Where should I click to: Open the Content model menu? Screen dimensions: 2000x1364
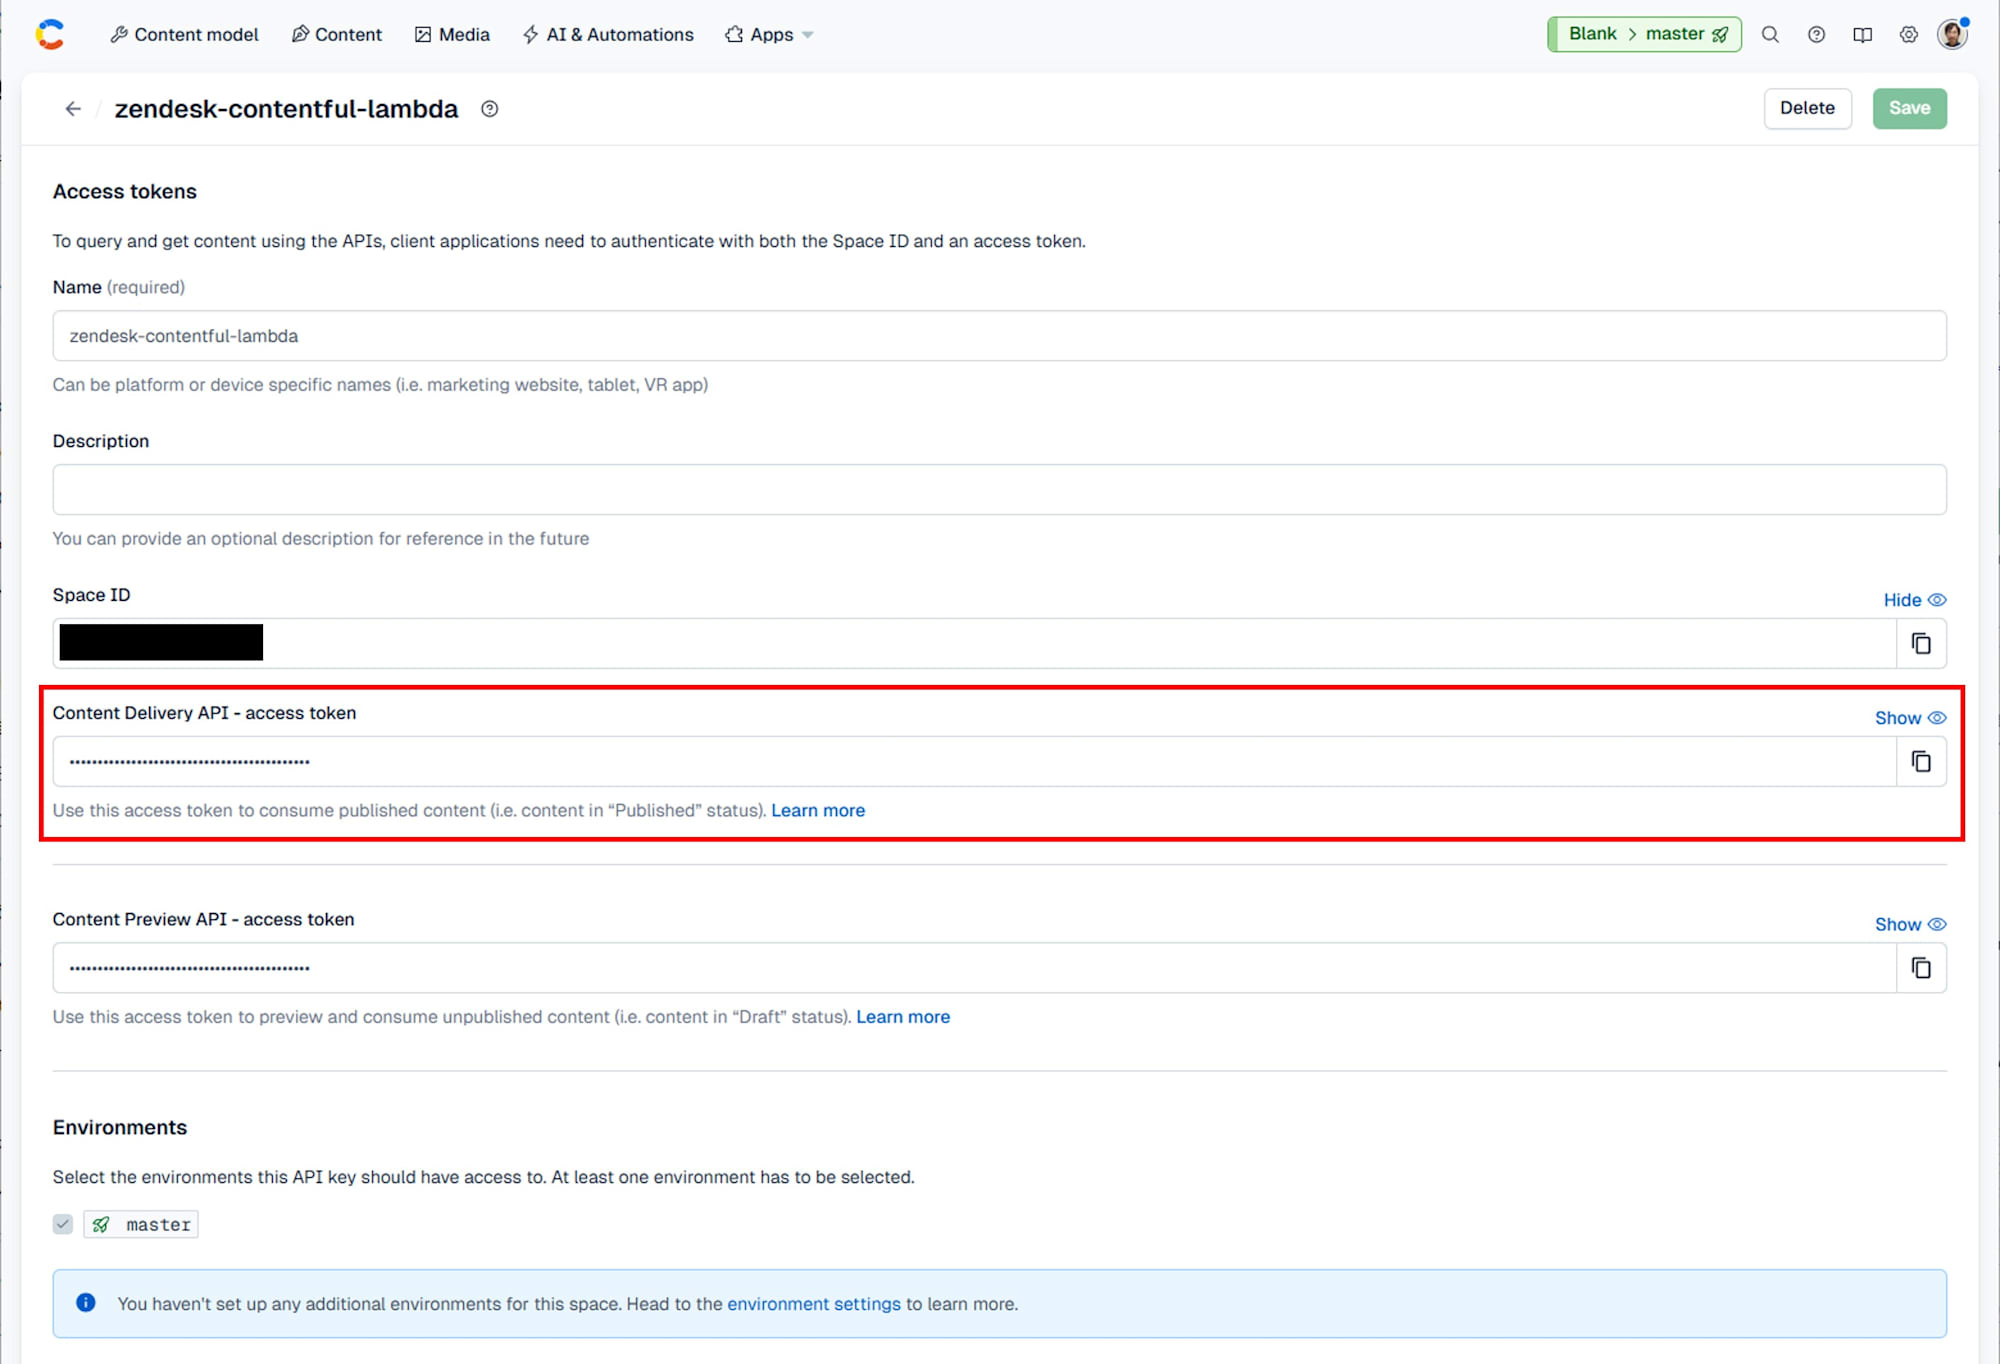click(184, 34)
